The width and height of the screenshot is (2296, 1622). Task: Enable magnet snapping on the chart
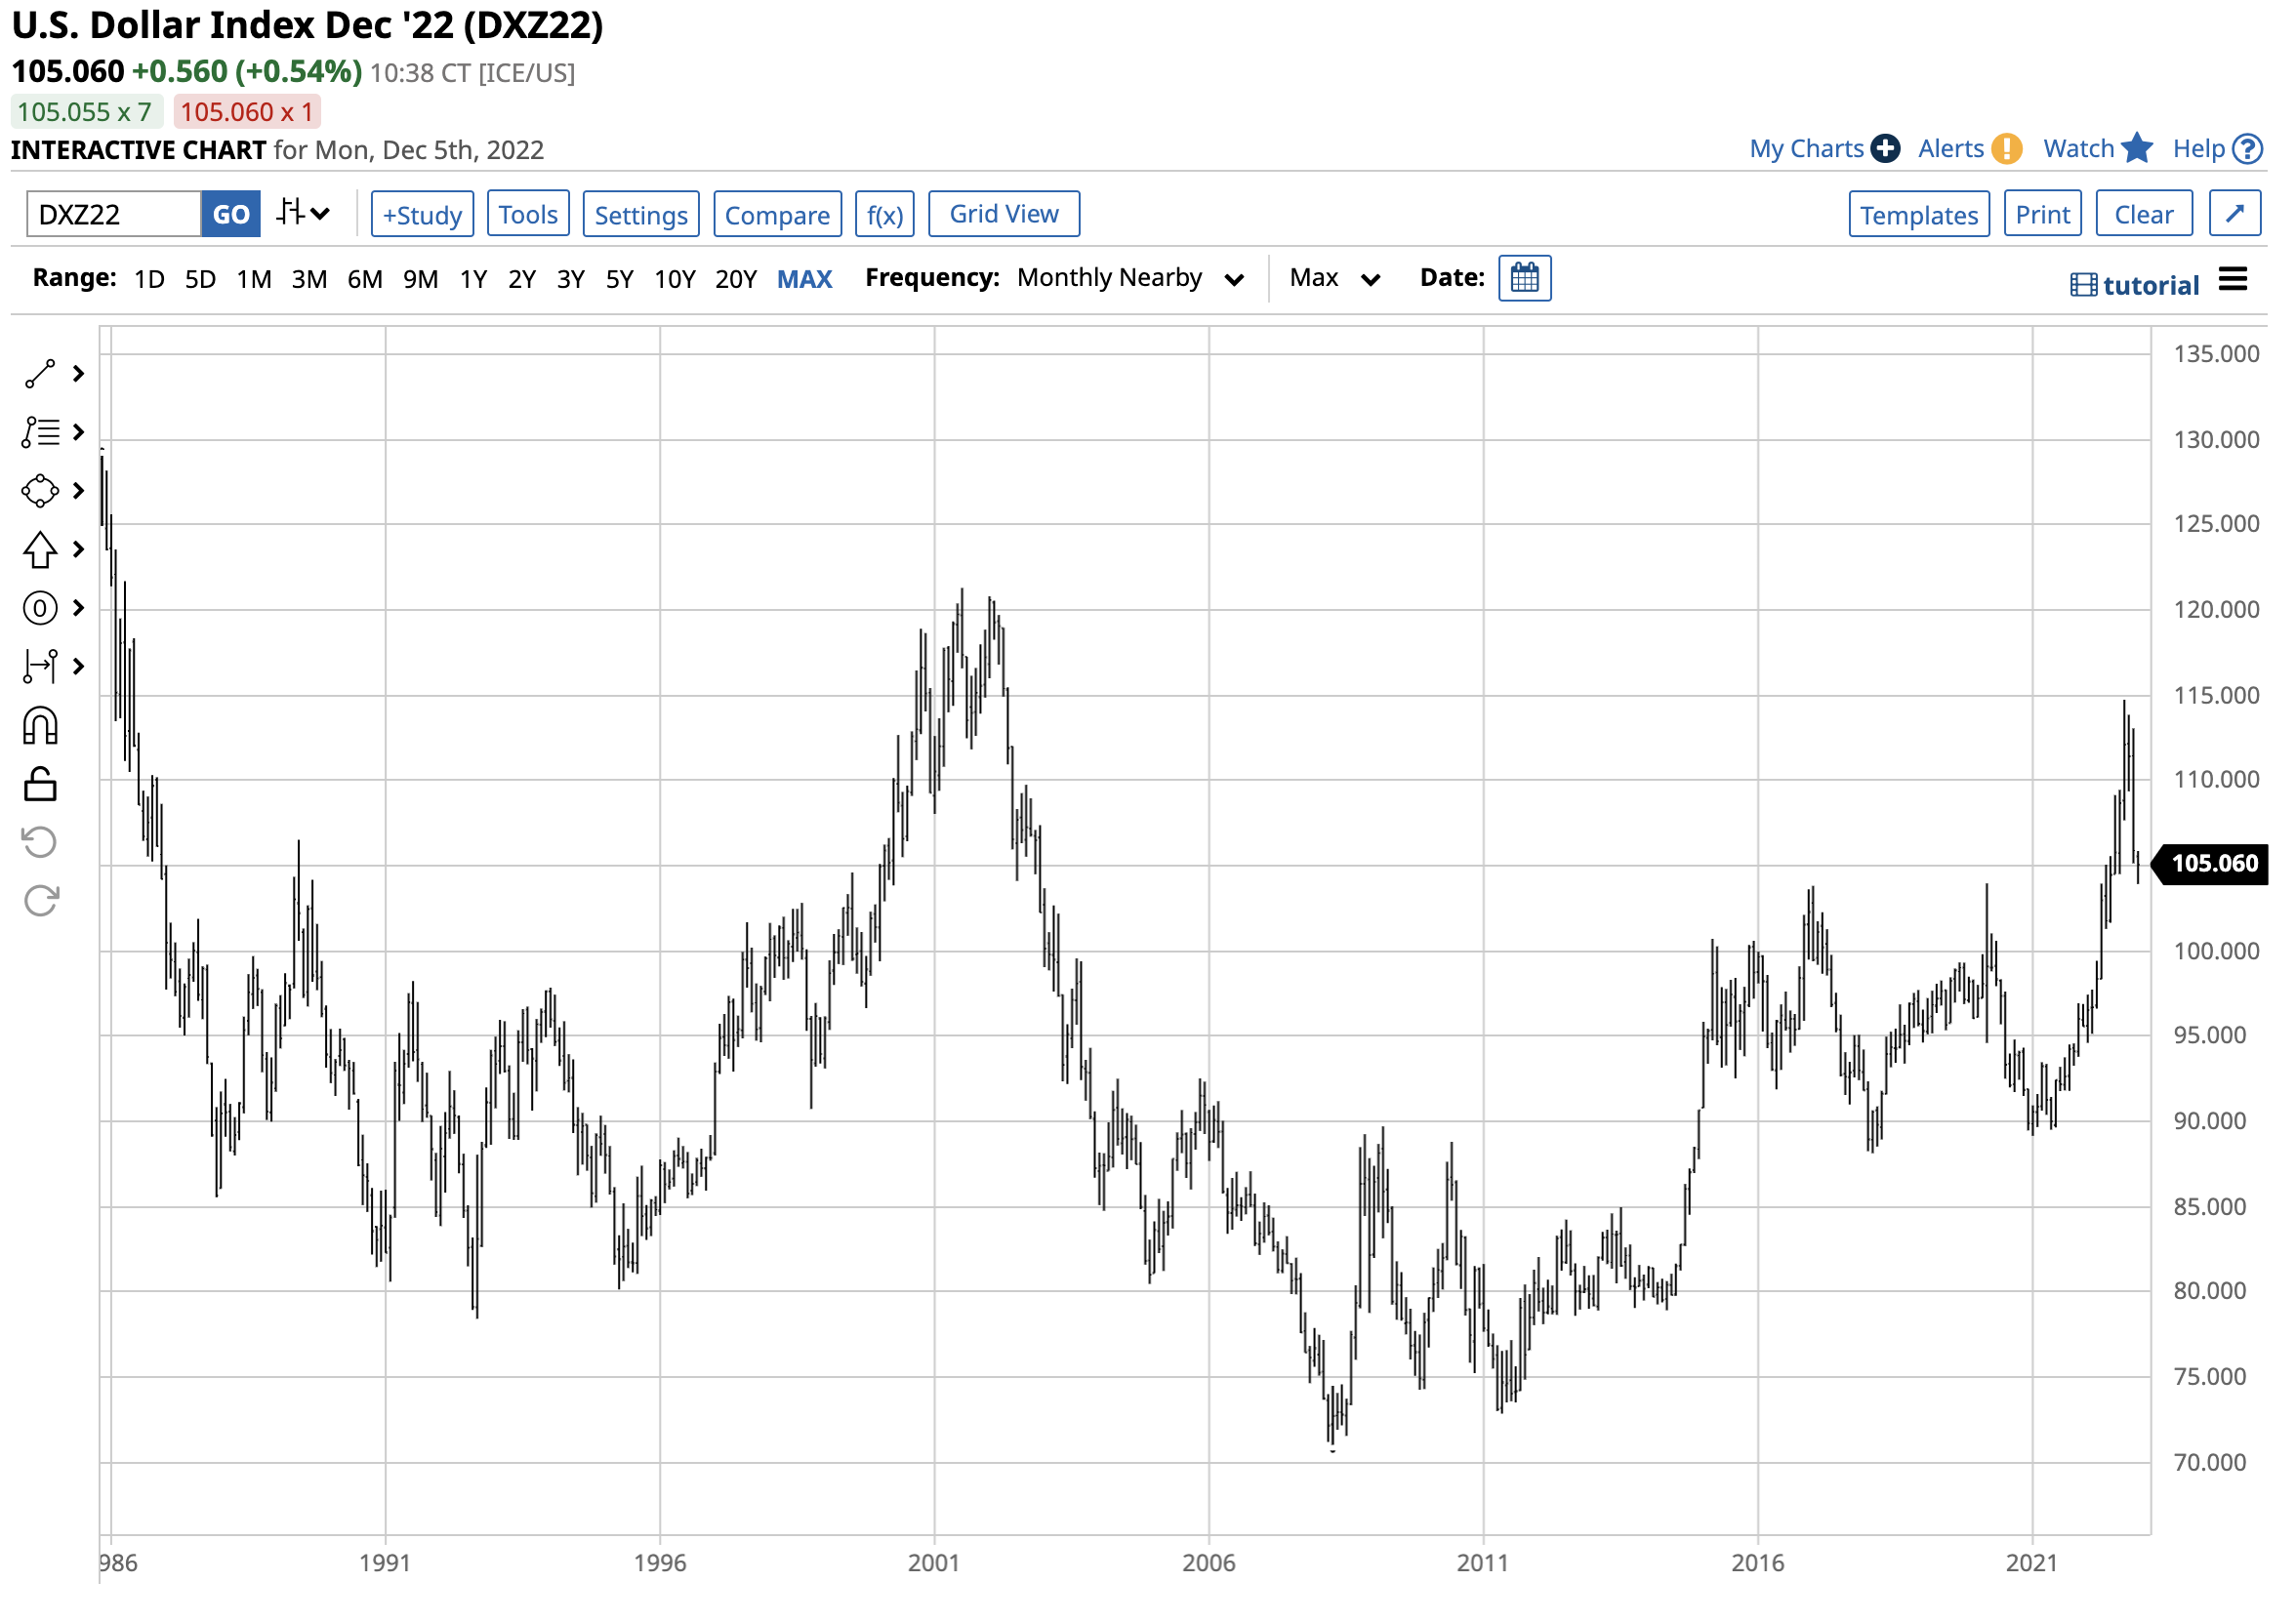(x=40, y=725)
